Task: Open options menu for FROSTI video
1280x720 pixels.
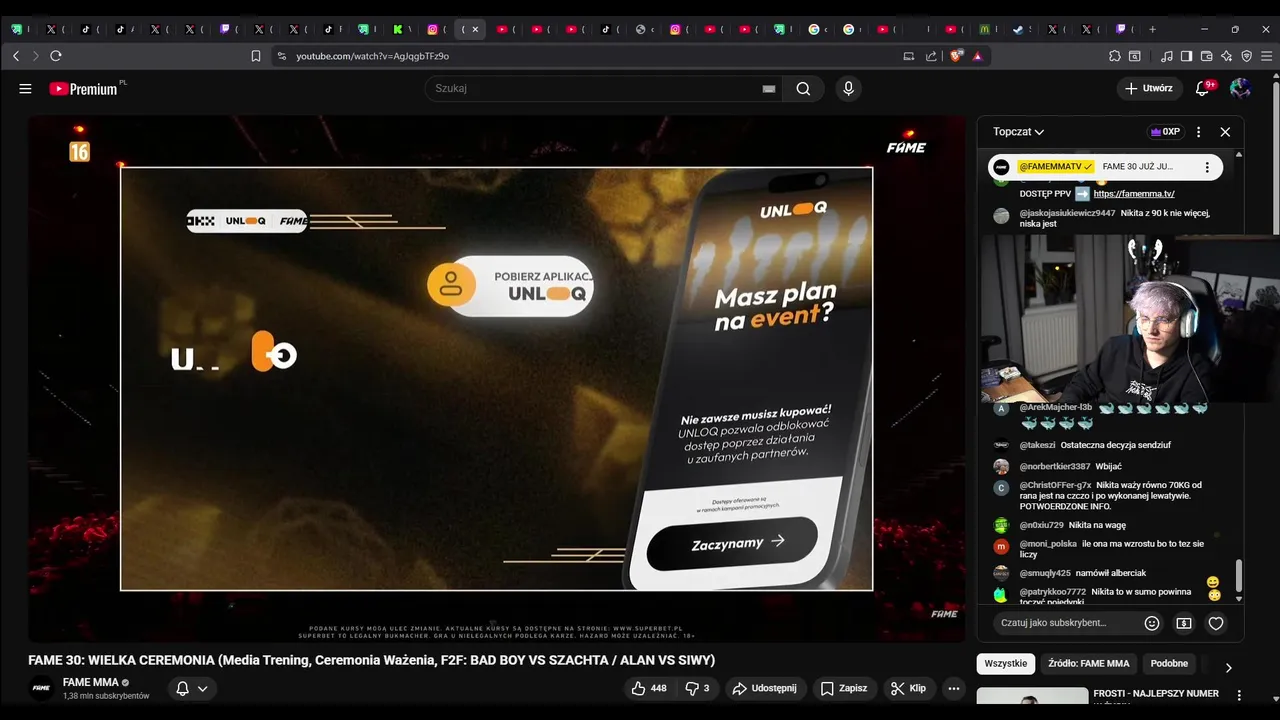Action: pos(1239,695)
